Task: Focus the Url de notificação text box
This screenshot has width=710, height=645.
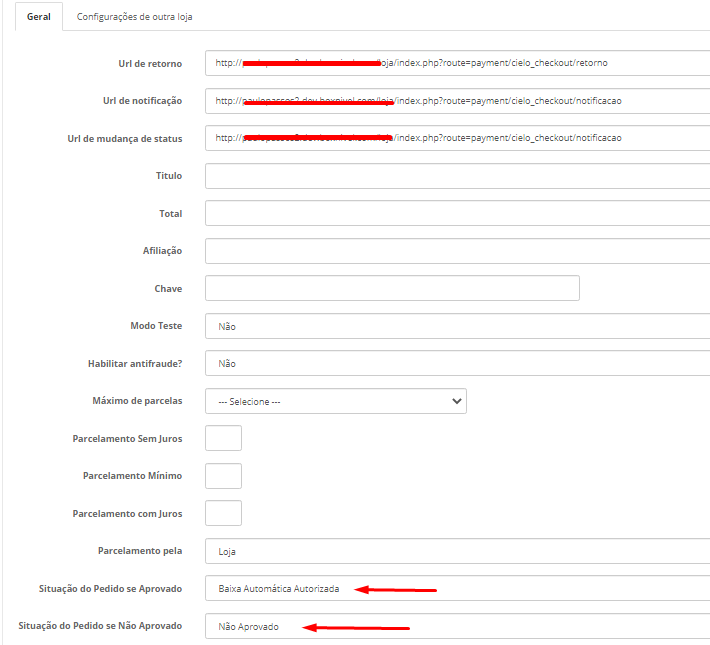Action: pyautogui.click(x=456, y=101)
